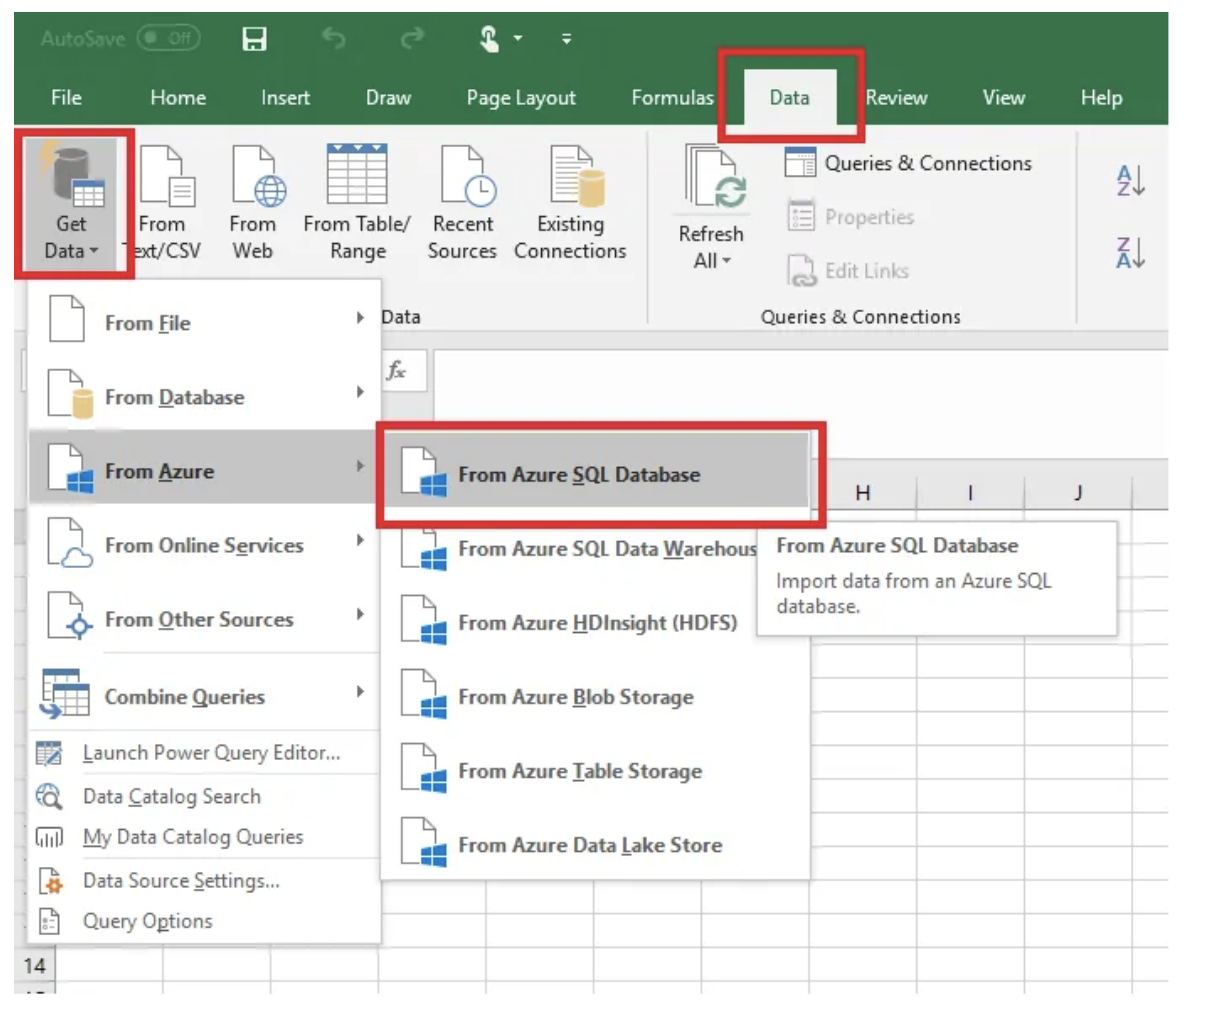Switch to the Formulas tab
Image resolution: width=1218 pixels, height=1028 pixels.
point(672,98)
